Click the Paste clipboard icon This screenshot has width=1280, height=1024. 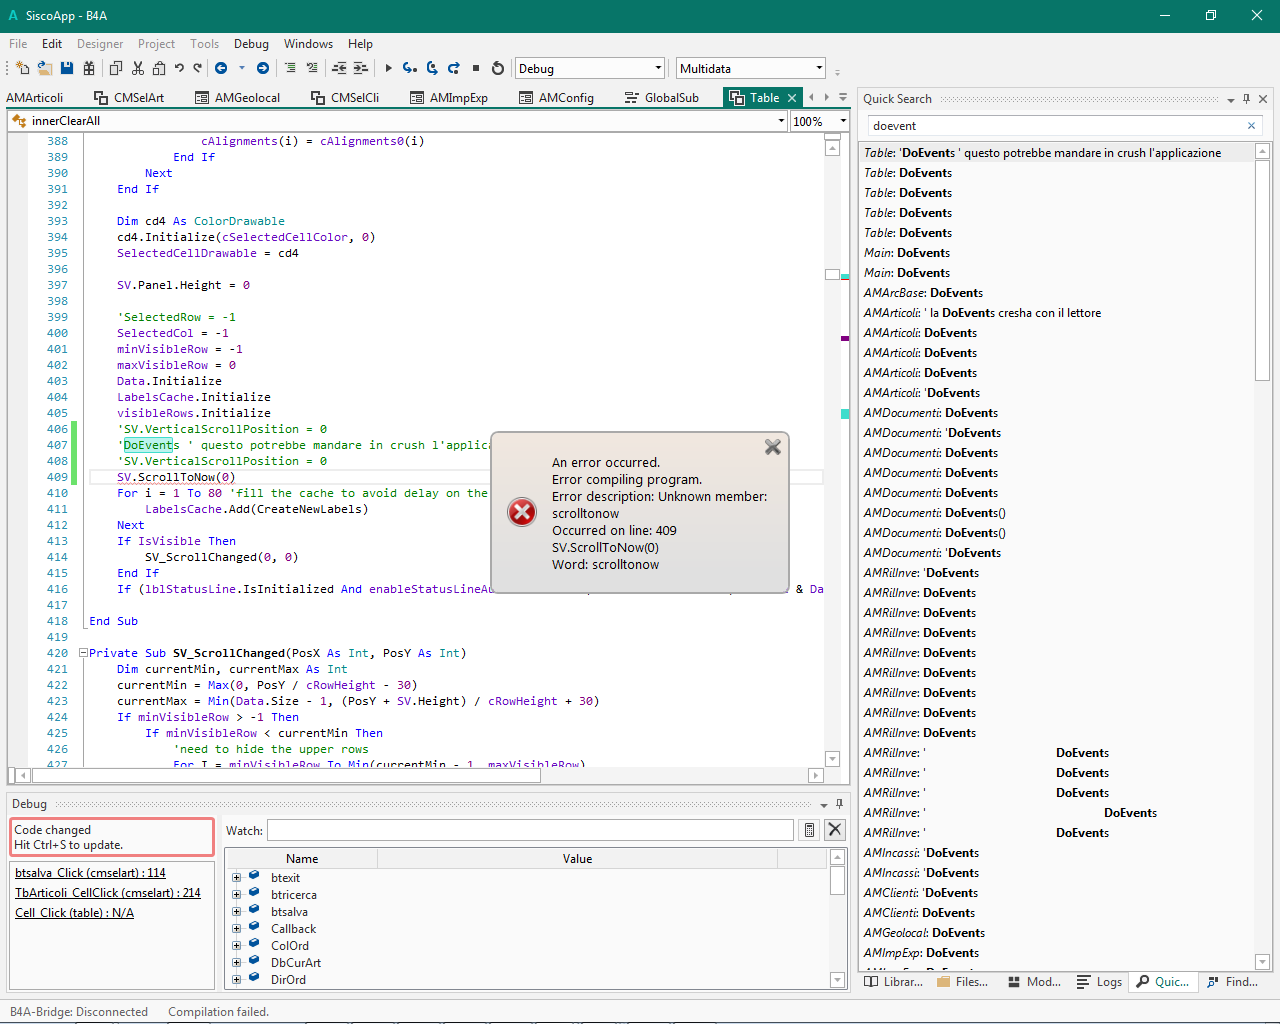pyautogui.click(x=159, y=68)
